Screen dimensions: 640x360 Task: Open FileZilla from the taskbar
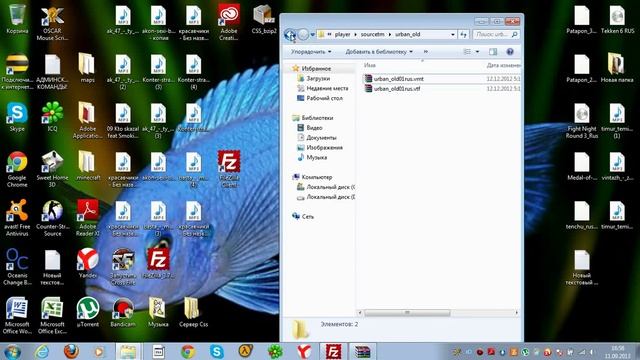[x=333, y=351]
